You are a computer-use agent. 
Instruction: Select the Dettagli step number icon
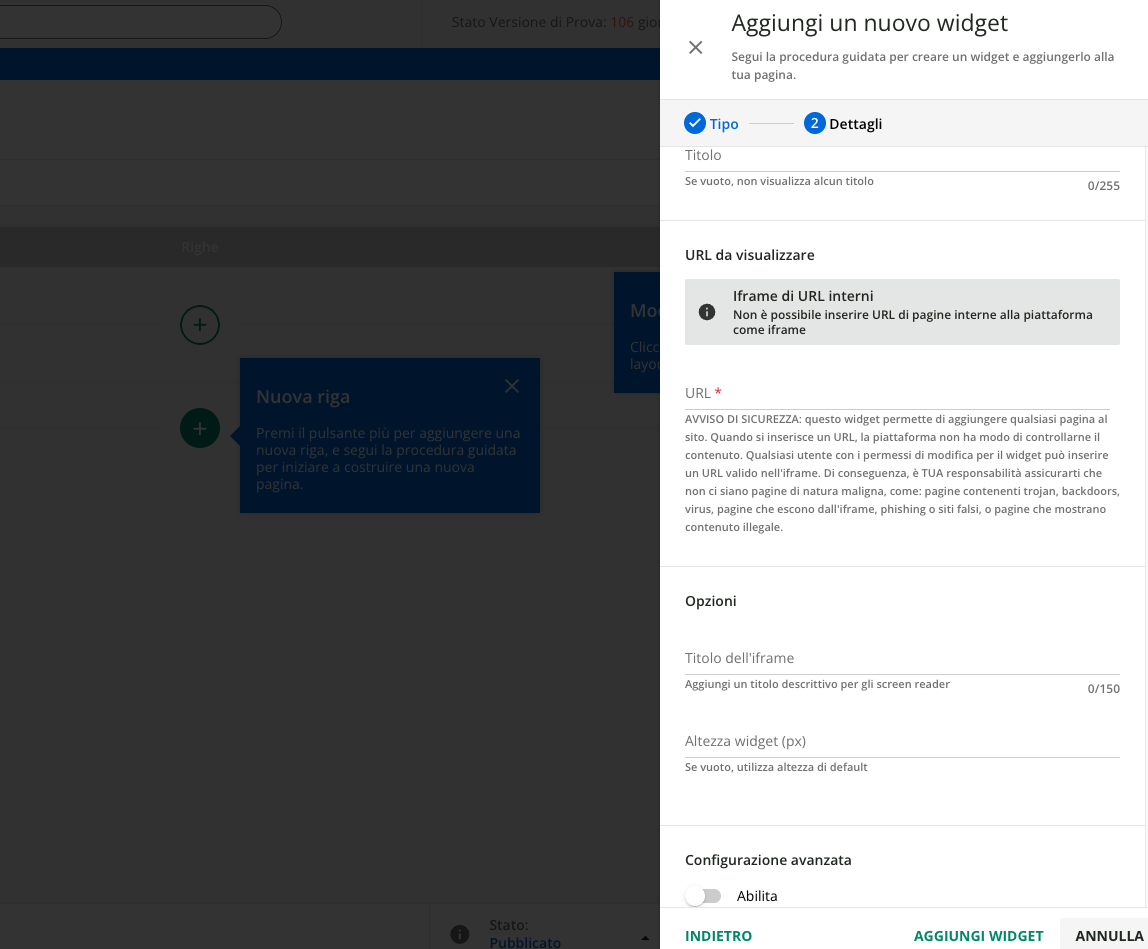(814, 123)
